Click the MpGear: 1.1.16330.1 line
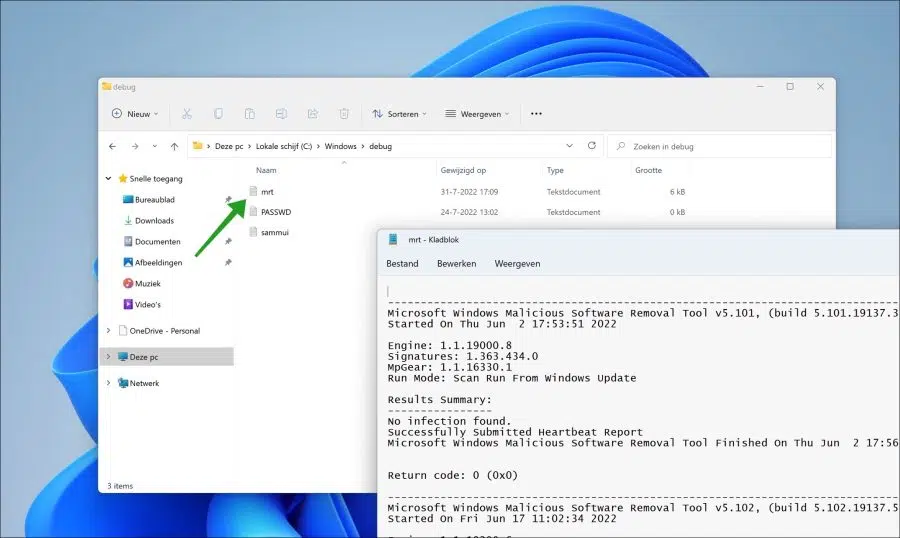The width and height of the screenshot is (900, 538). pos(449,367)
